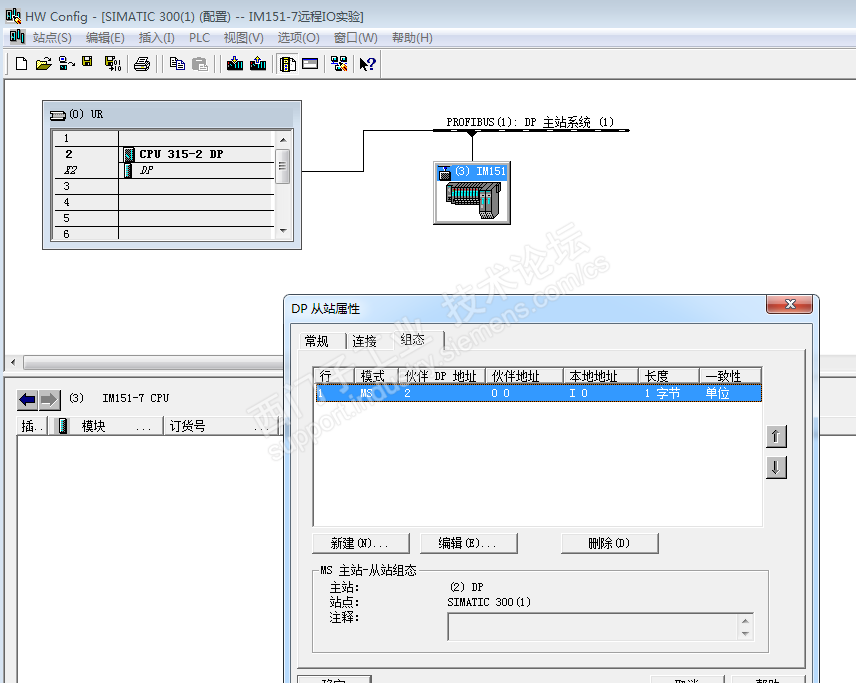The width and height of the screenshot is (856, 683).
Task: Select the CPU 315-2 DP row in rack
Action: point(164,155)
